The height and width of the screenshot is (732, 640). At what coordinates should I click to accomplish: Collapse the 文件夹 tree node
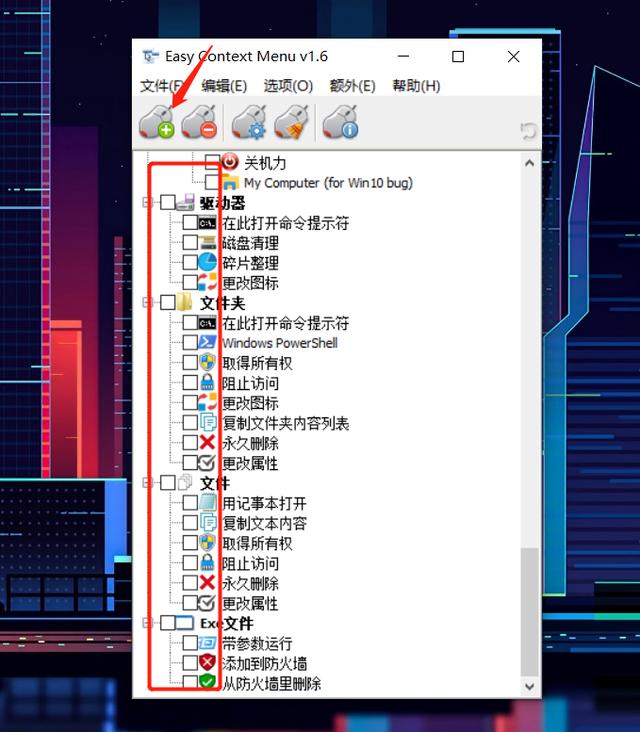pyautogui.click(x=147, y=302)
